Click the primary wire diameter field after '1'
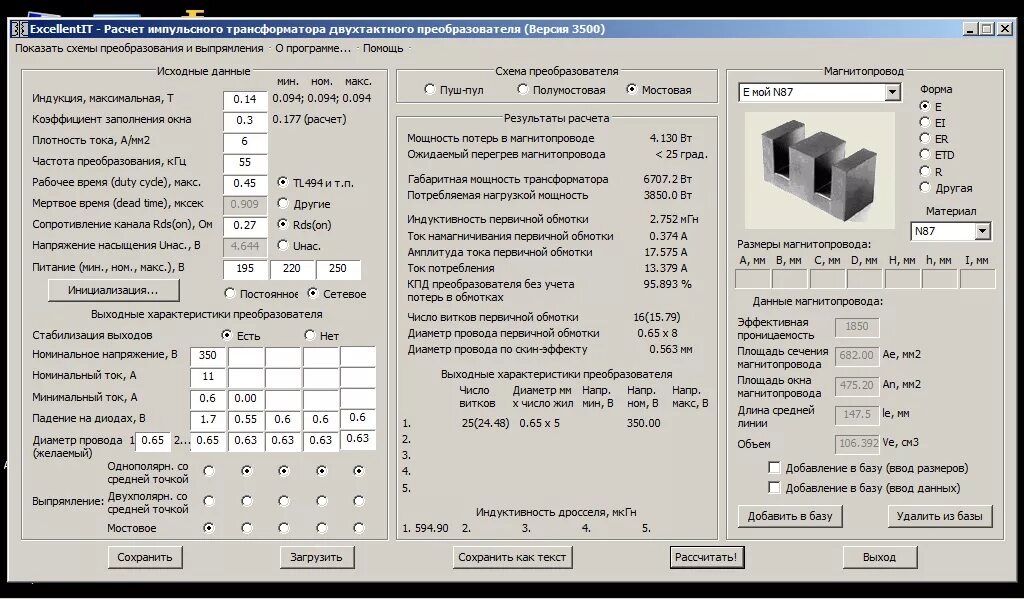Image resolution: width=1024 pixels, height=600 pixels. coord(153,440)
